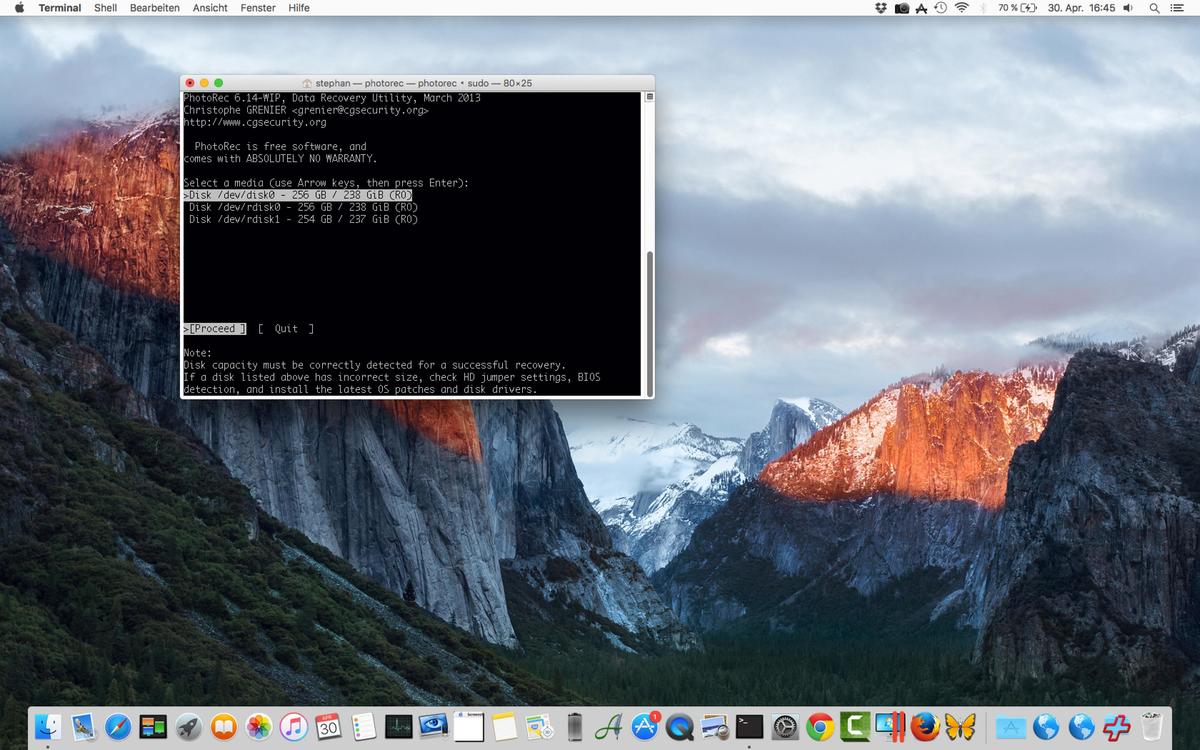Open the butterfly app in Dock
This screenshot has height=750, width=1200.
tap(960, 727)
